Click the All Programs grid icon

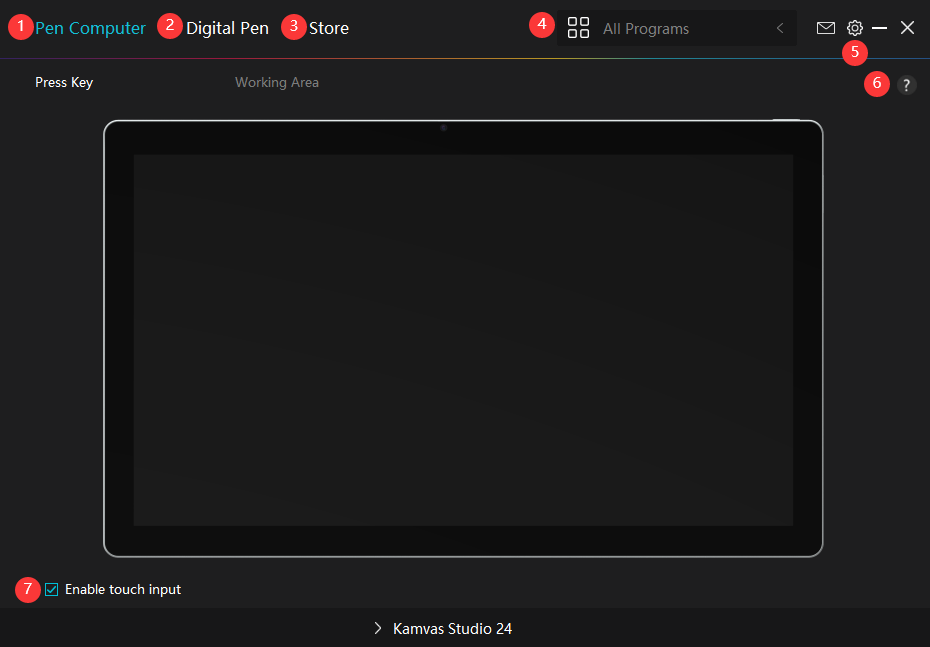click(x=578, y=28)
